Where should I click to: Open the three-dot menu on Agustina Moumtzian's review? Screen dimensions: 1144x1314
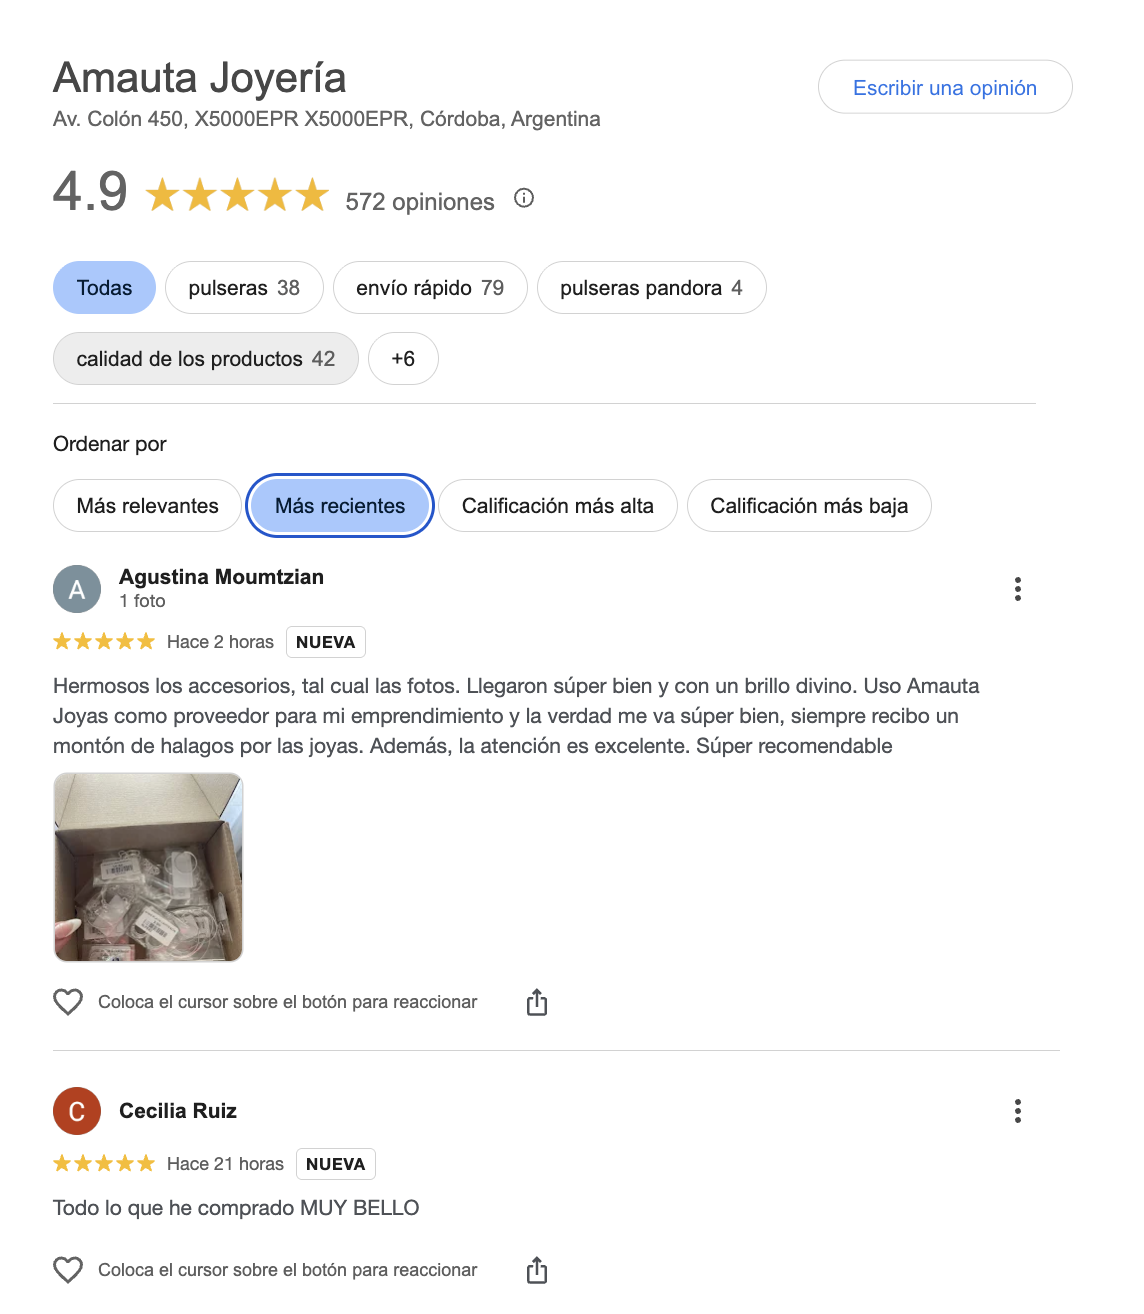(x=1018, y=589)
